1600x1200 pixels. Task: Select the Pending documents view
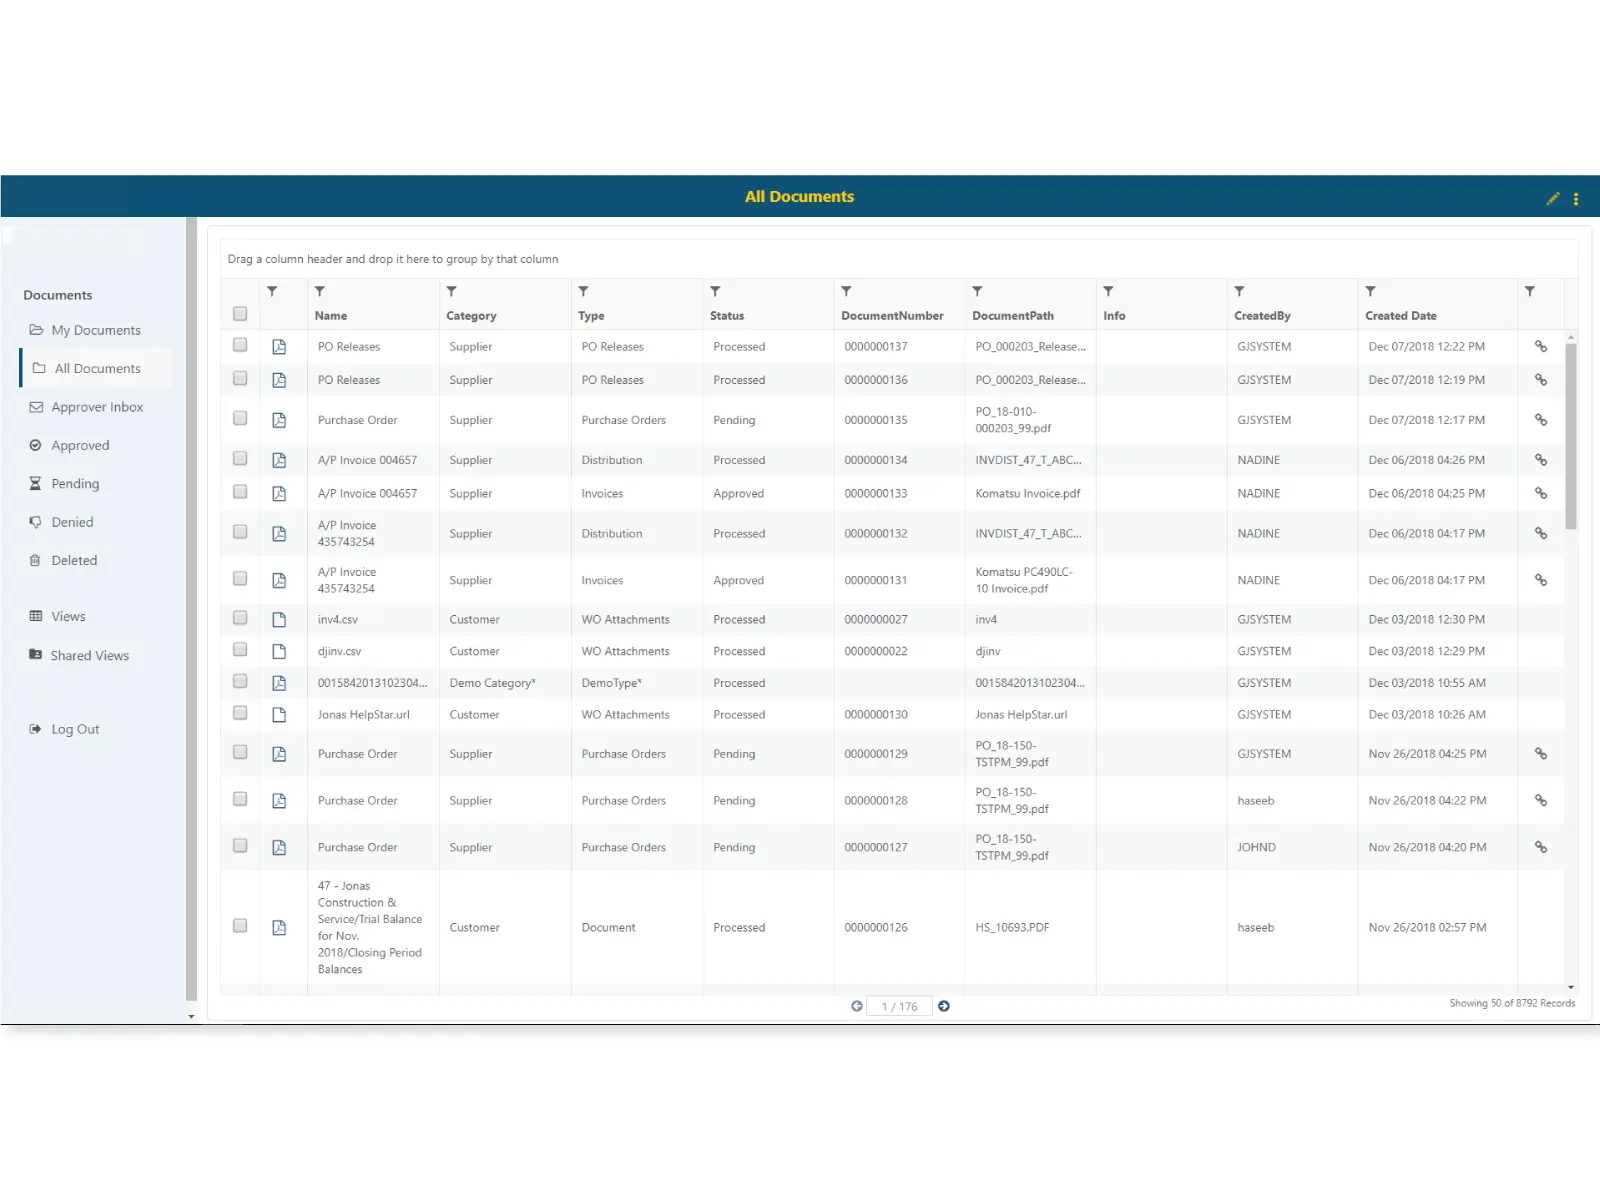click(74, 483)
